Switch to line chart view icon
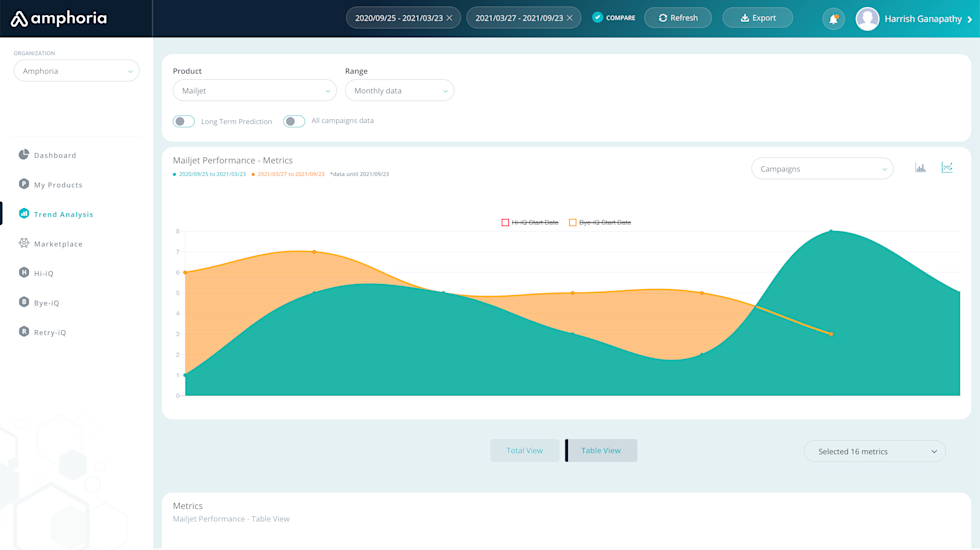This screenshot has height=550, width=980. [947, 168]
